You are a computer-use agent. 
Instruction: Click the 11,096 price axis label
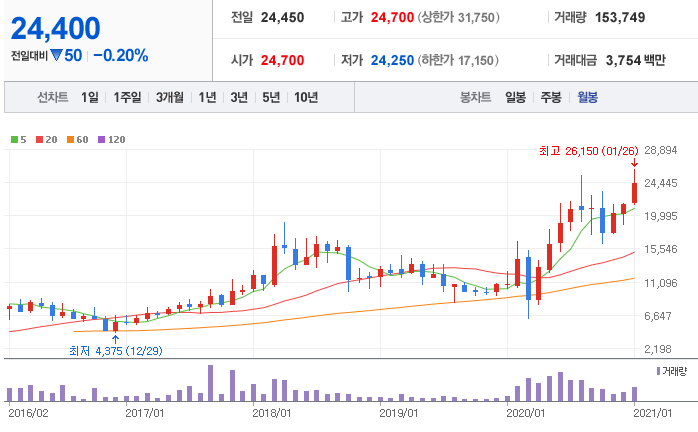point(661,283)
